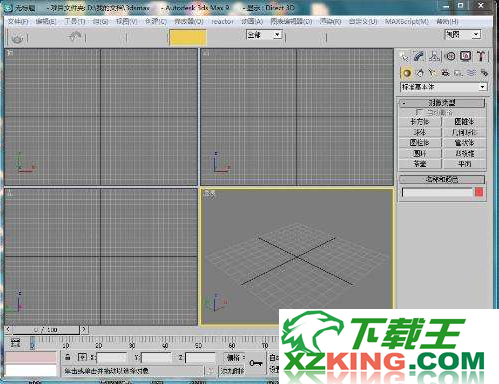The width and height of the screenshot is (499, 384).
Task: Open the 视图(V) Views menu
Action: [127, 22]
